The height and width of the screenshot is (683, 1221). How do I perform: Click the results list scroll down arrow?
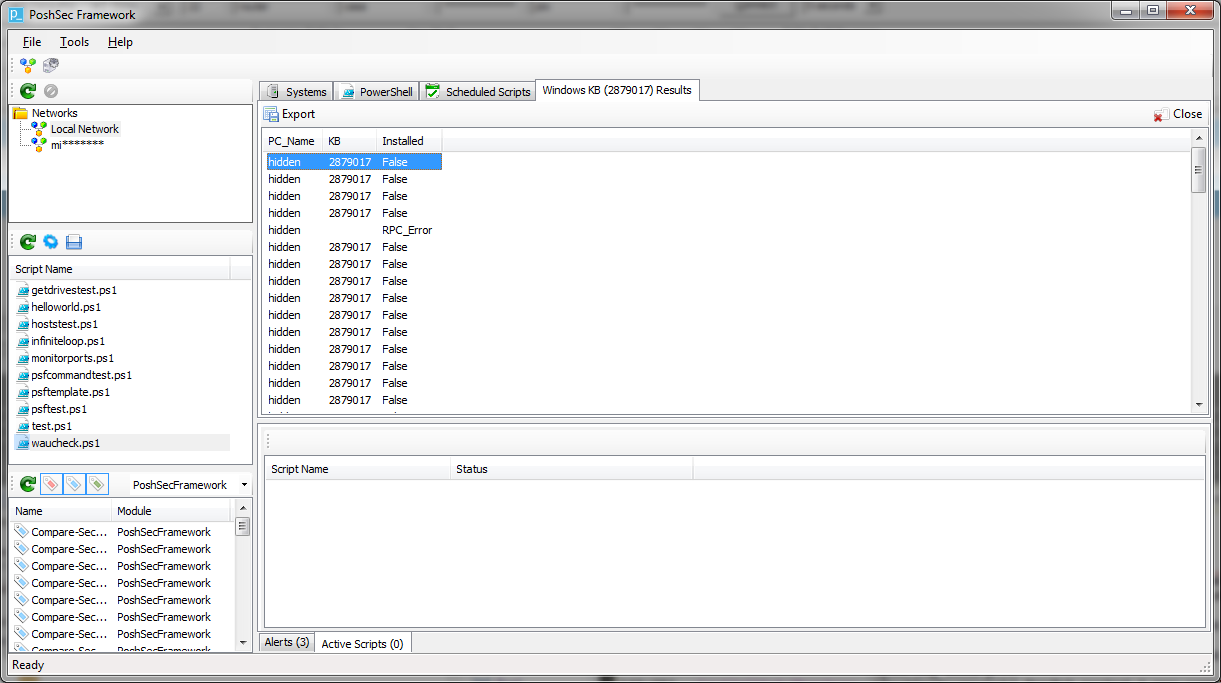pyautogui.click(x=1198, y=404)
